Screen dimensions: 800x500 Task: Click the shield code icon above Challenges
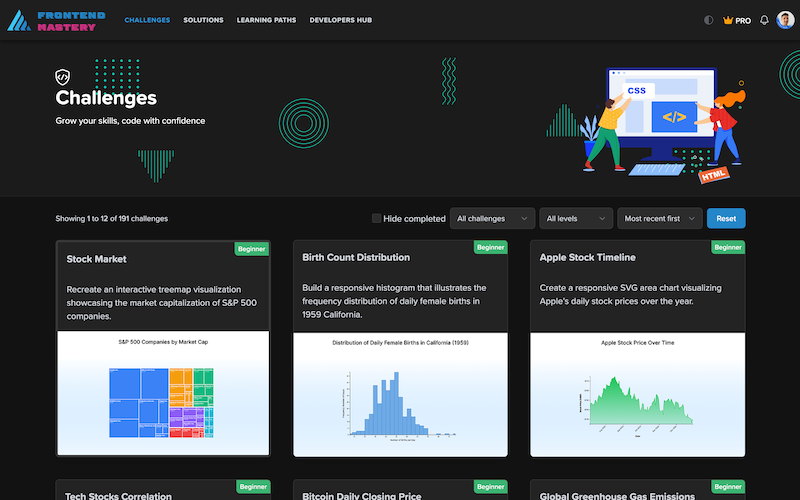(x=63, y=76)
